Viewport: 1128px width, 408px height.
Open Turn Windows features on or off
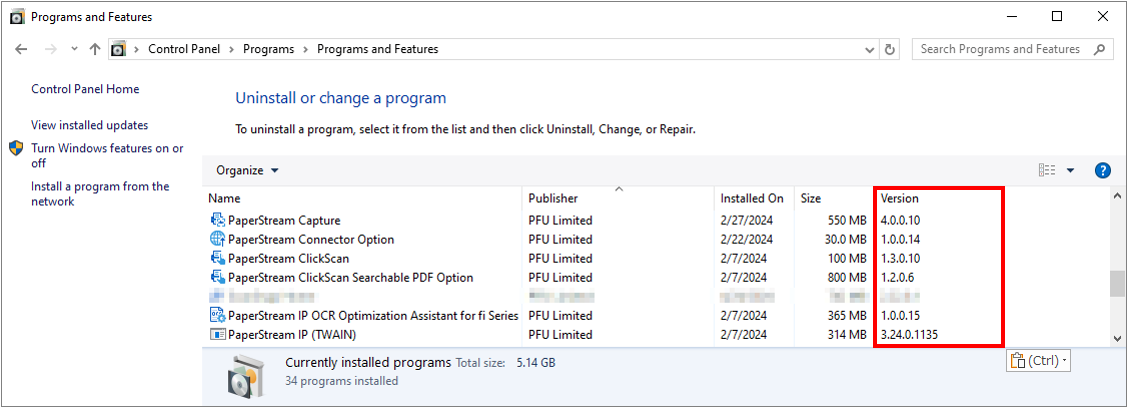pyautogui.click(x=107, y=155)
